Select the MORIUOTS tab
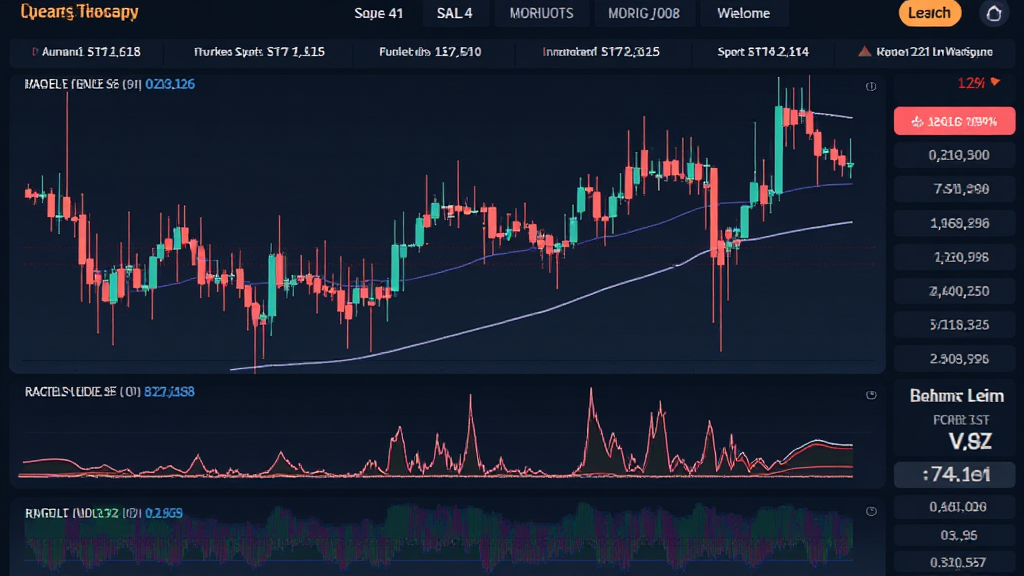1024x576 pixels. [541, 13]
